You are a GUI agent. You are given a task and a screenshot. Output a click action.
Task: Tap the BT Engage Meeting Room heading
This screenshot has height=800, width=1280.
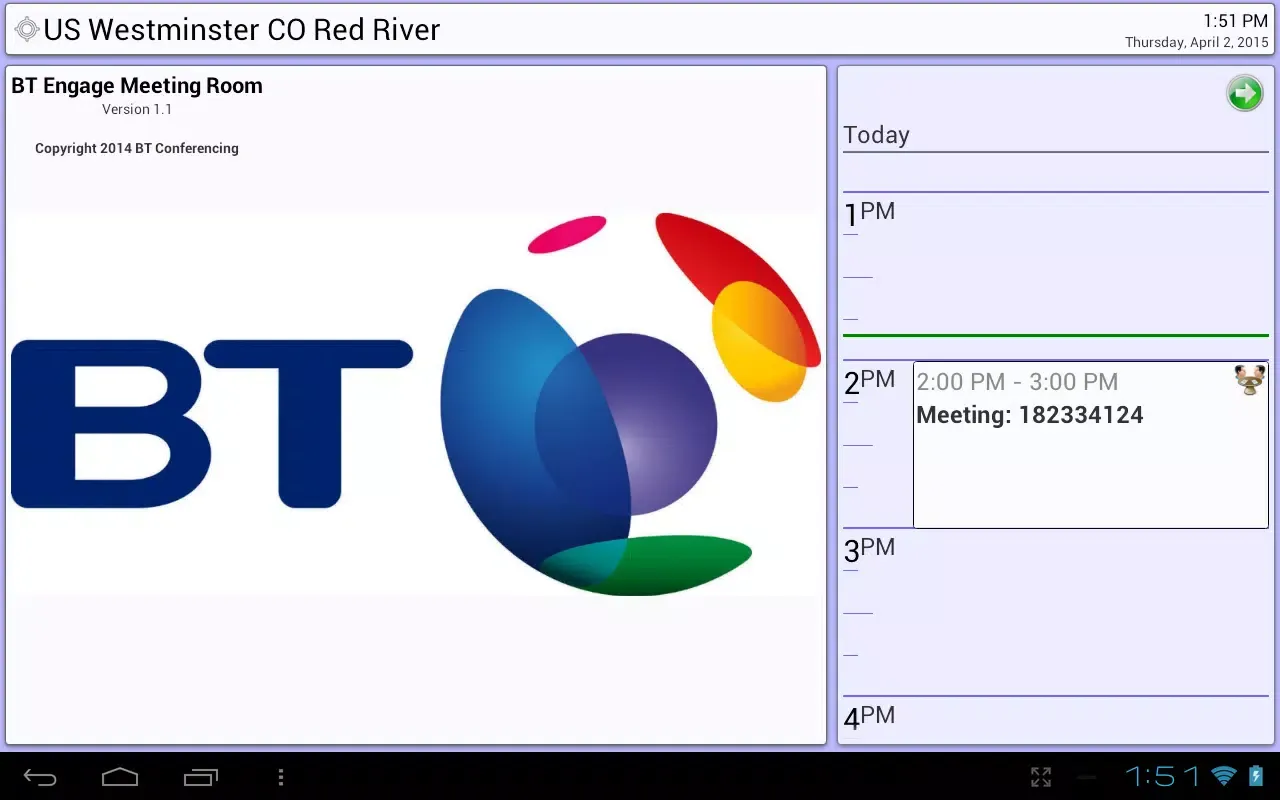[137, 86]
